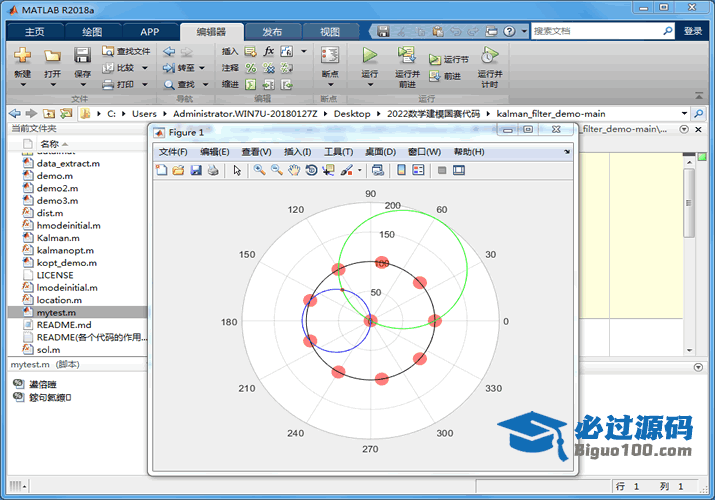The image size is (715, 500).
Task: Click Open File icon in Figure 1 toolbar
Action: coord(178,170)
